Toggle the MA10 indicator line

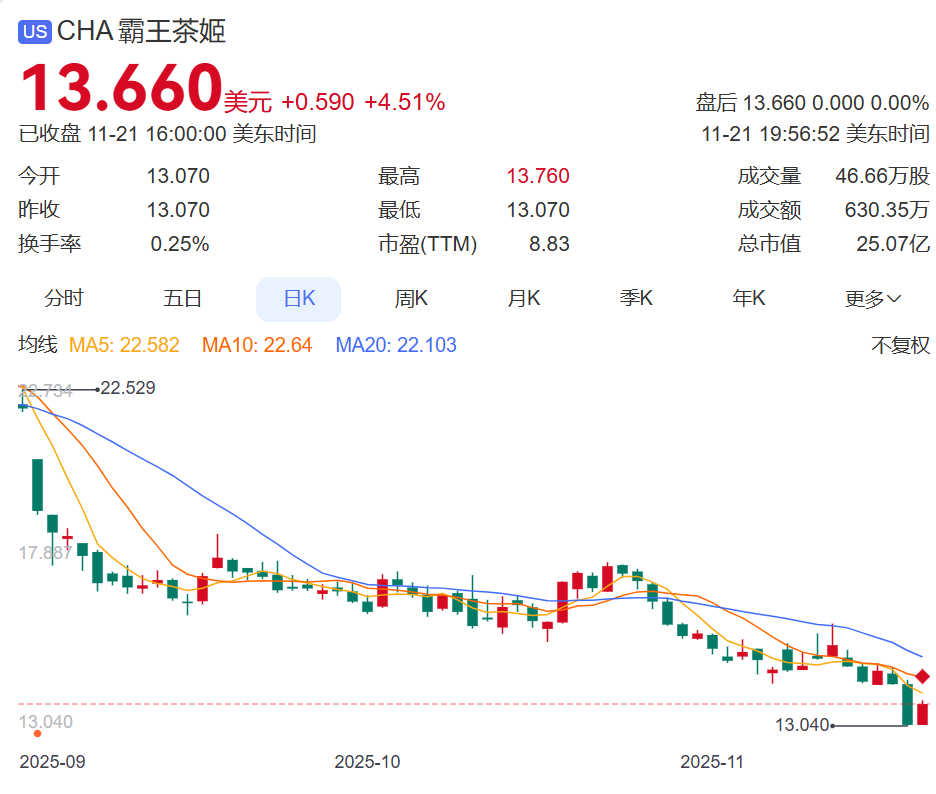tap(257, 346)
